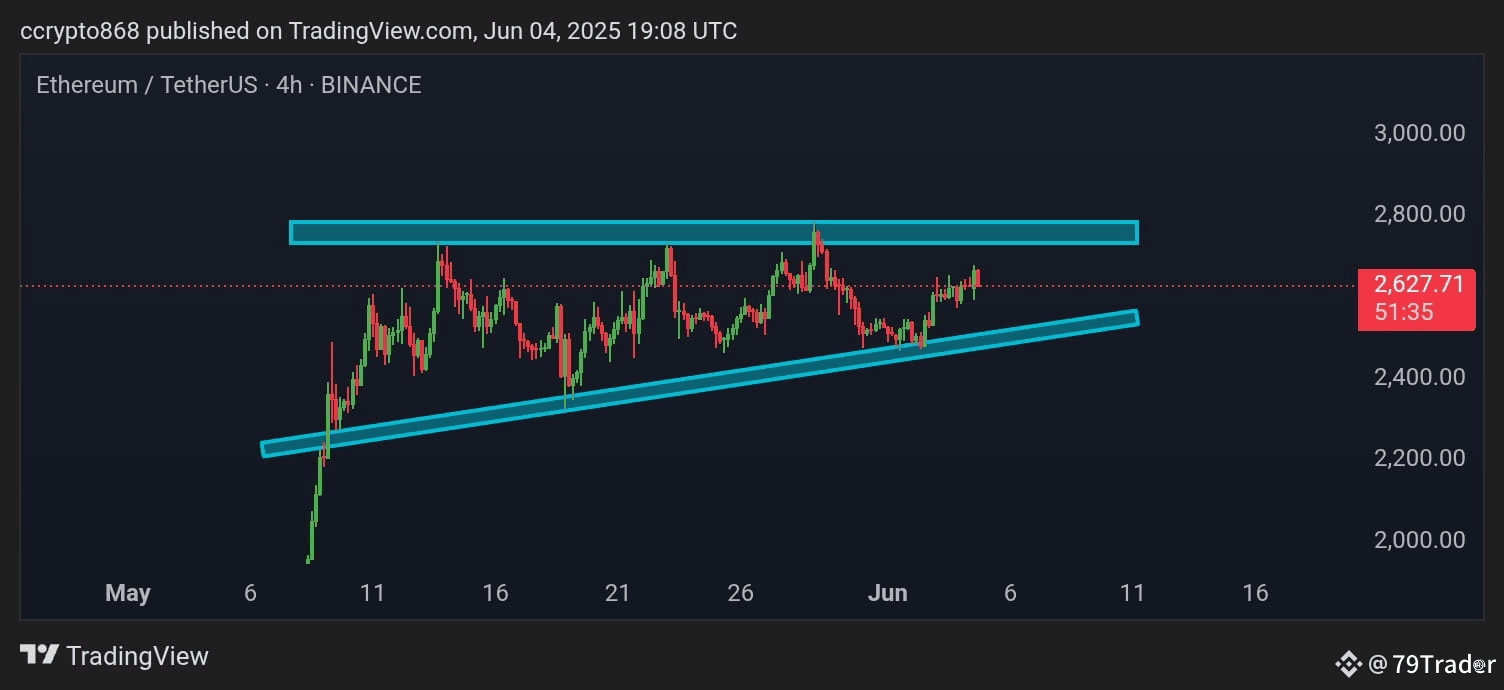The height and width of the screenshot is (690, 1504).
Task: Click the 2,800.00 price axis label
Action: click(x=1420, y=214)
